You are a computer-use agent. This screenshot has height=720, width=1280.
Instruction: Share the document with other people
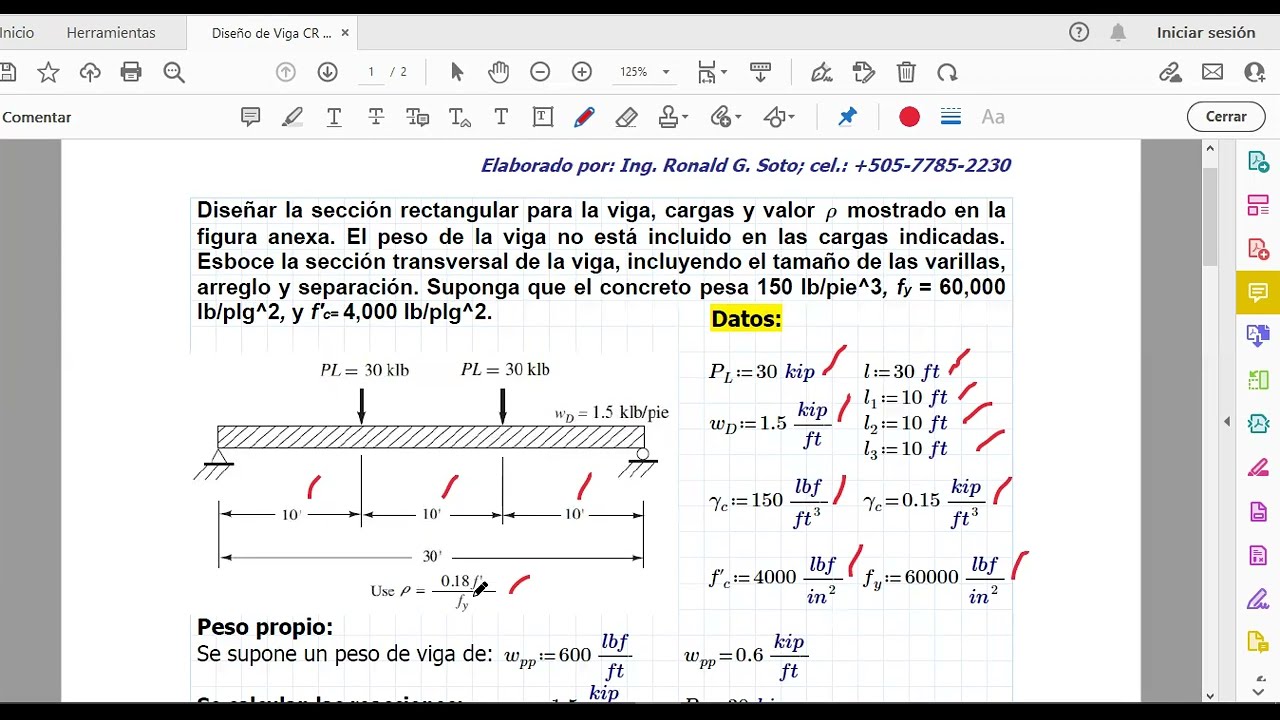tap(1255, 72)
